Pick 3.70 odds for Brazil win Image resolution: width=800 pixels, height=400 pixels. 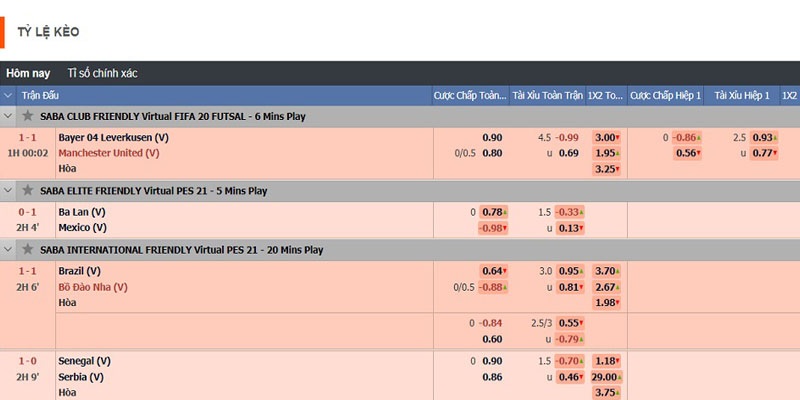605,271
